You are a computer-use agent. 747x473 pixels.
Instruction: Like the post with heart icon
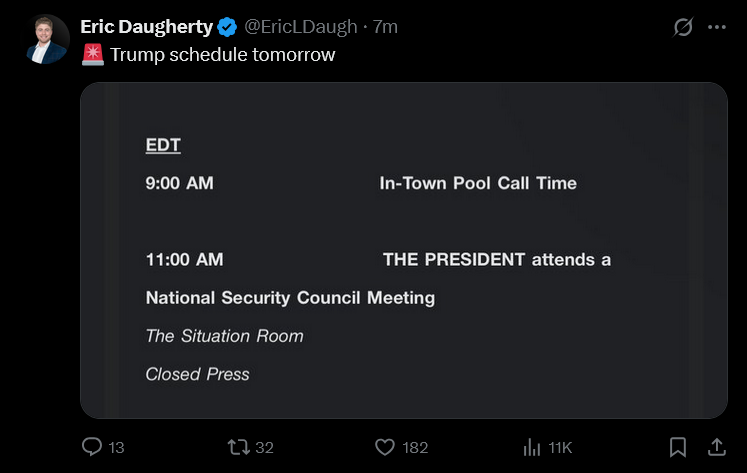click(385, 447)
